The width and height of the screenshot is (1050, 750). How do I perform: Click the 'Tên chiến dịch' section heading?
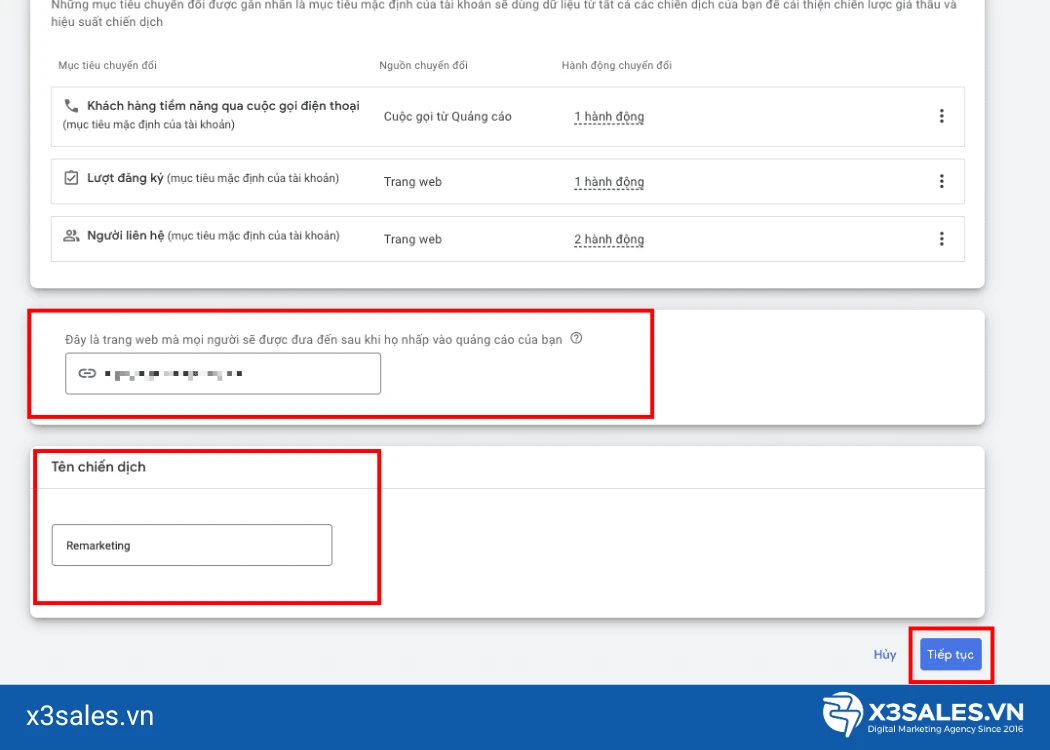click(98, 467)
